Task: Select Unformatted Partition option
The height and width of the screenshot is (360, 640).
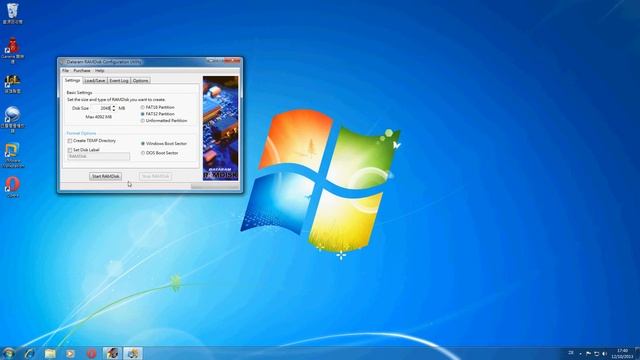Action: [x=164, y=121]
